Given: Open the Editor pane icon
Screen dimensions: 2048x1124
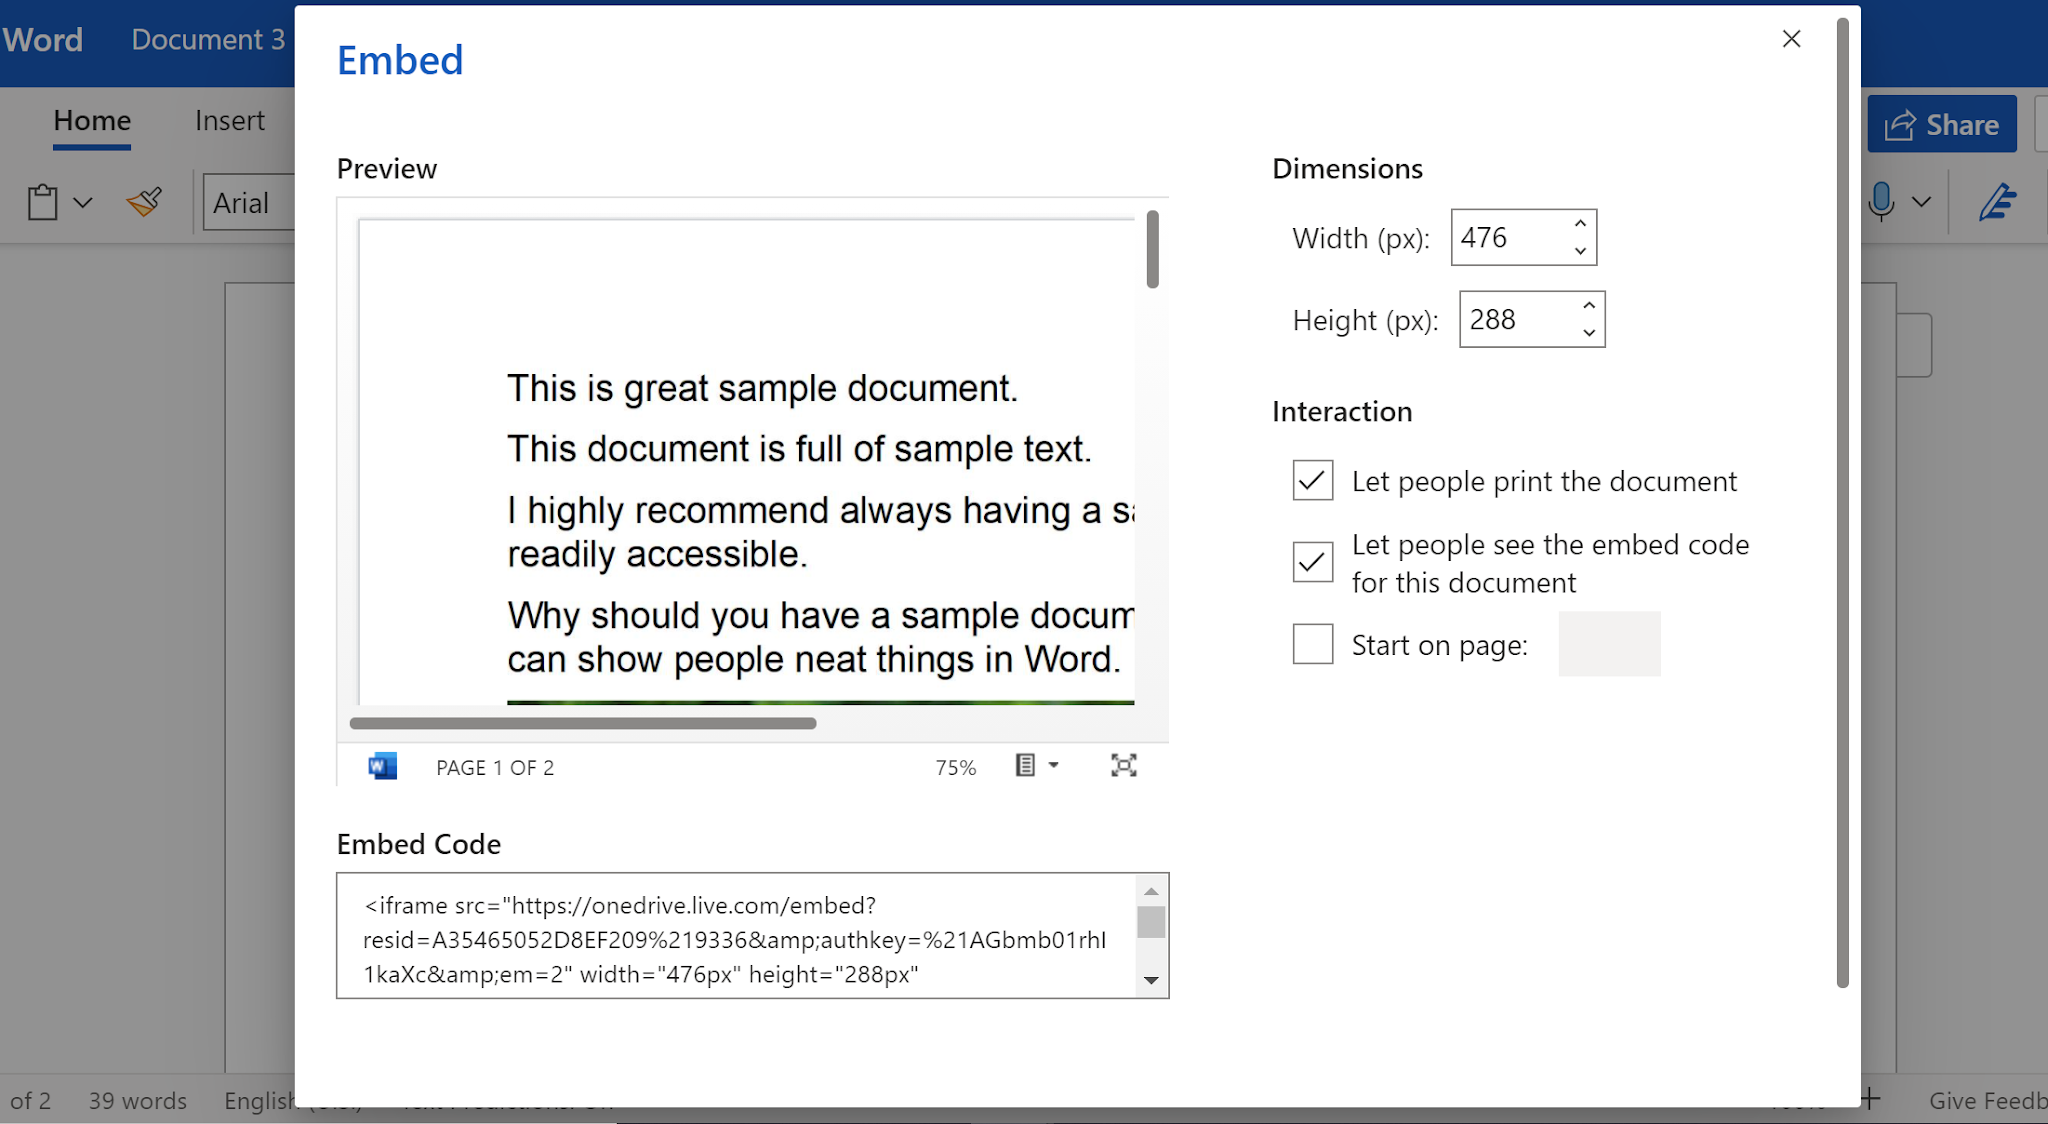Looking at the screenshot, I should coord(1997,202).
